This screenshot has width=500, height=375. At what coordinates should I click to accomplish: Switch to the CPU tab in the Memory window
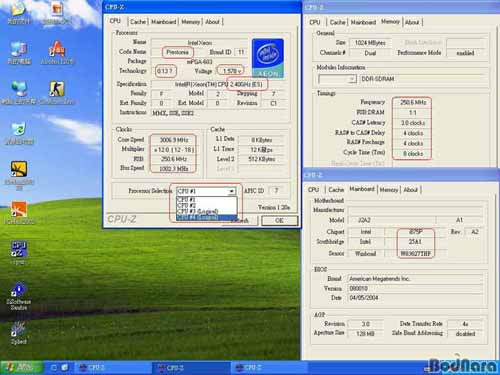click(315, 22)
